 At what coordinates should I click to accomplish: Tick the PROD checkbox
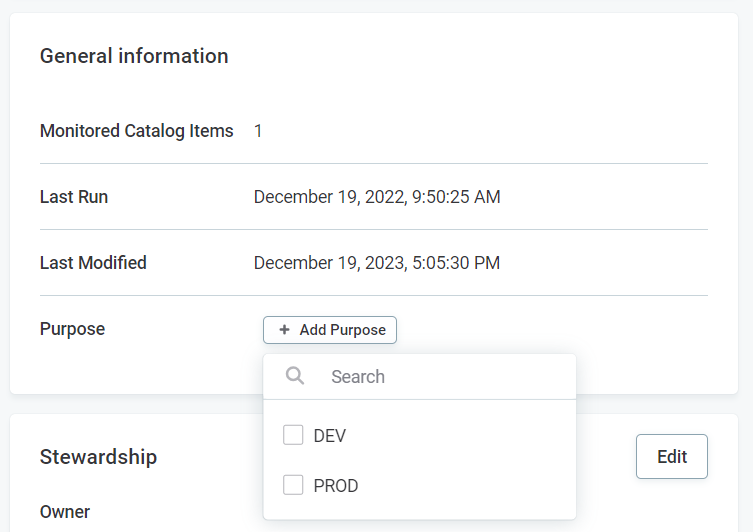coord(293,485)
